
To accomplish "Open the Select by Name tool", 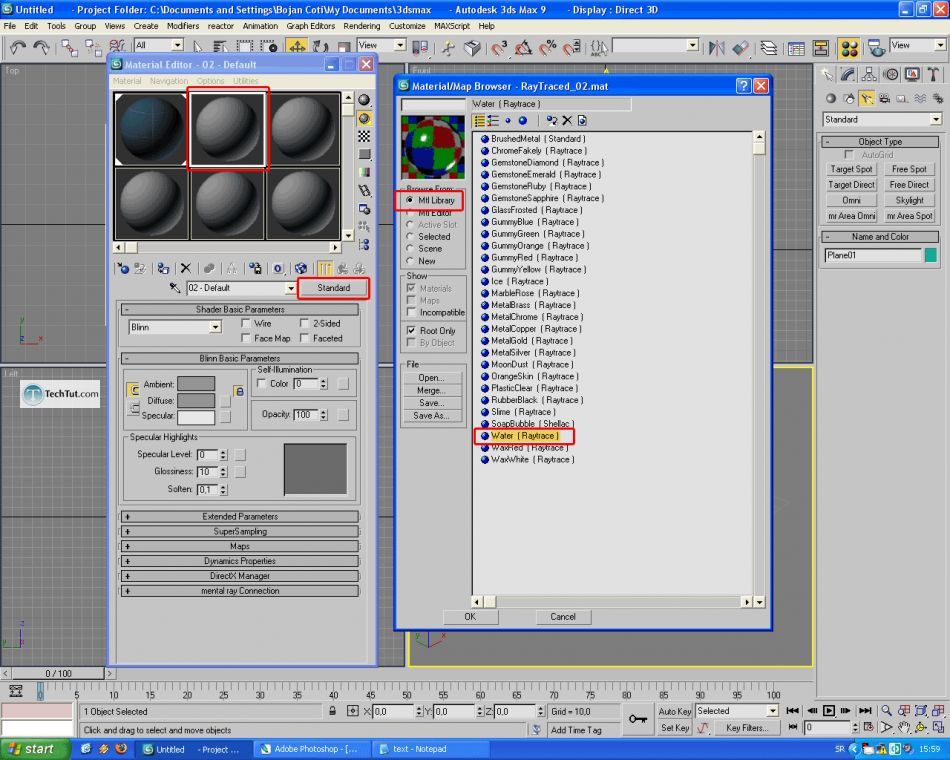I will (x=221, y=47).
